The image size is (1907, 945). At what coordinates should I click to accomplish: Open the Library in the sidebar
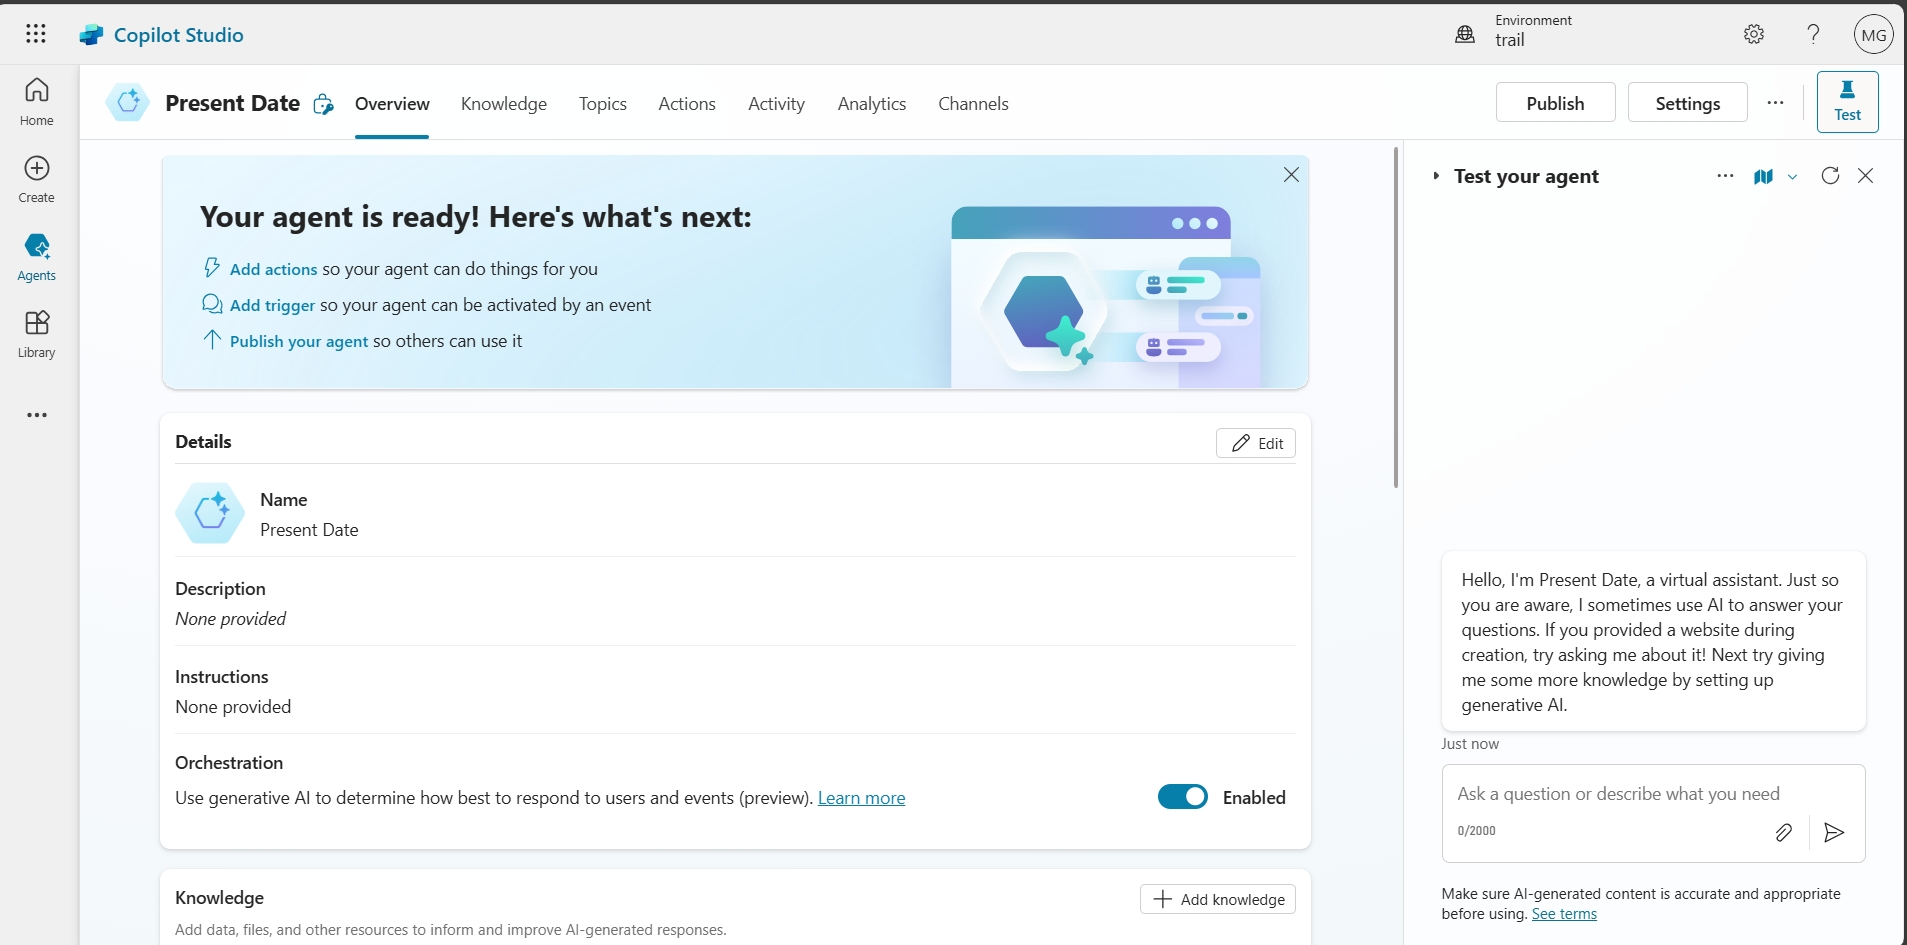pyautogui.click(x=37, y=334)
